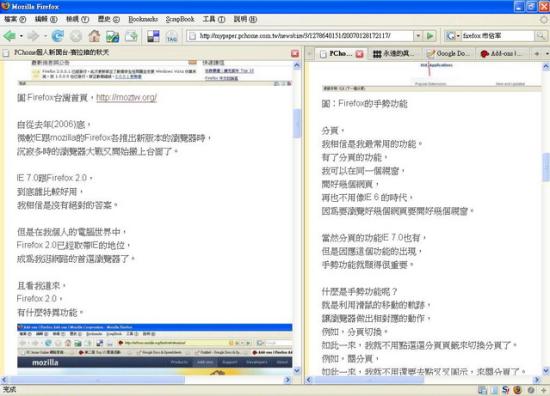
Task: Open the 說明 (Help) menu
Action: click(246, 19)
